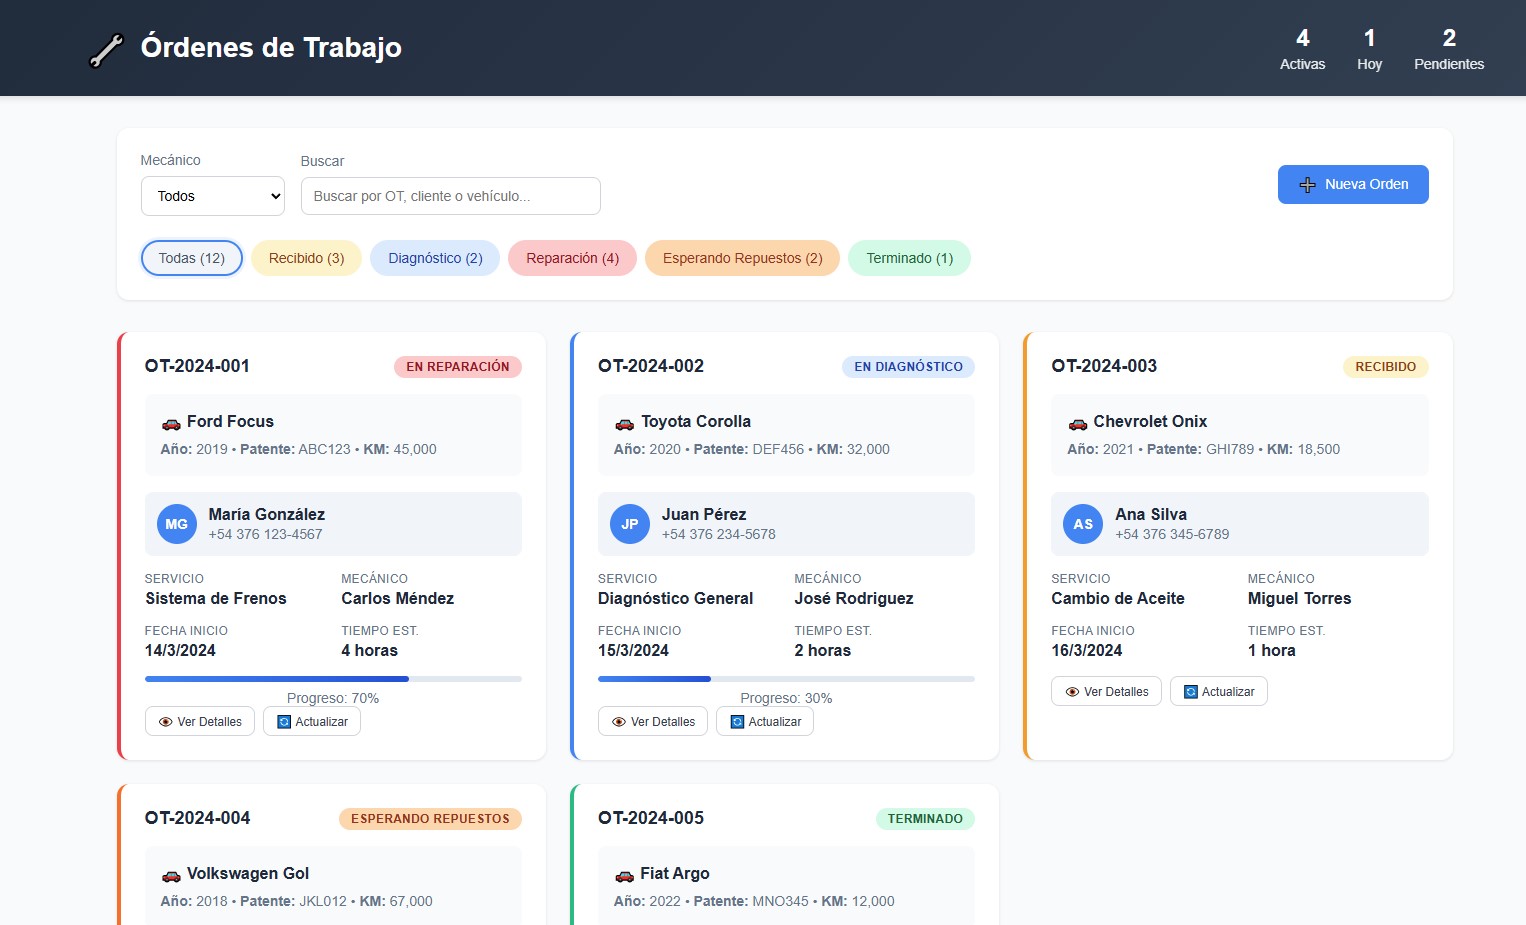1526x925 pixels.
Task: Click refresh icon in OT-2024-002 Actualizar
Action: tap(737, 722)
